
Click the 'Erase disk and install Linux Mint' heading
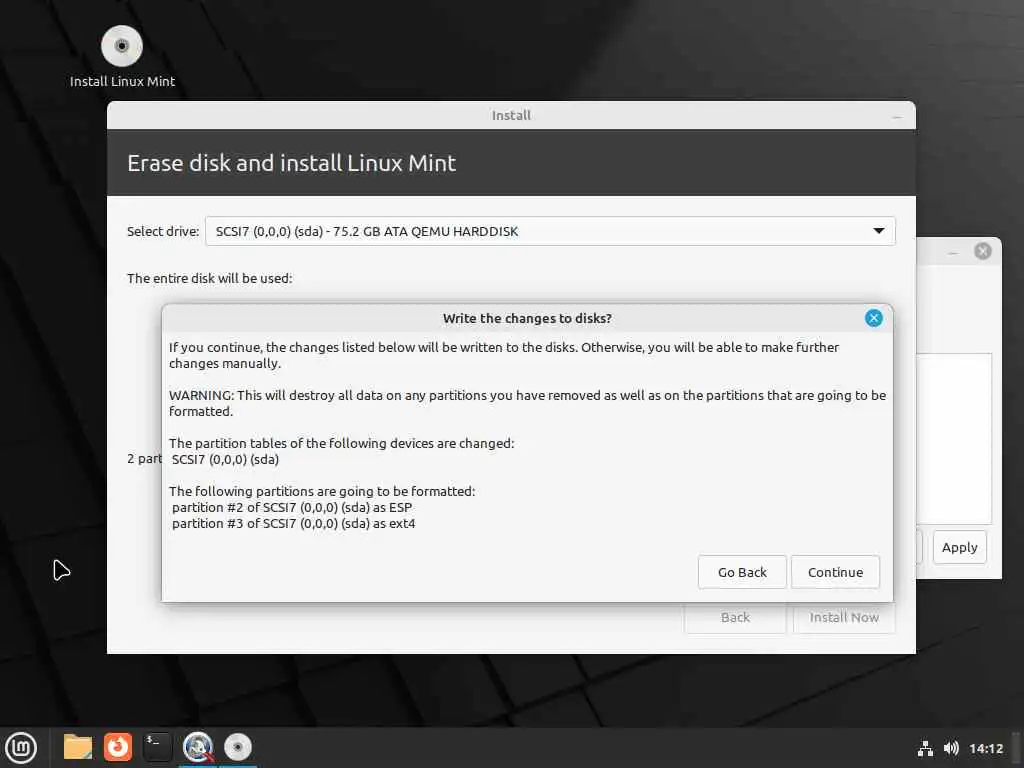pos(291,163)
